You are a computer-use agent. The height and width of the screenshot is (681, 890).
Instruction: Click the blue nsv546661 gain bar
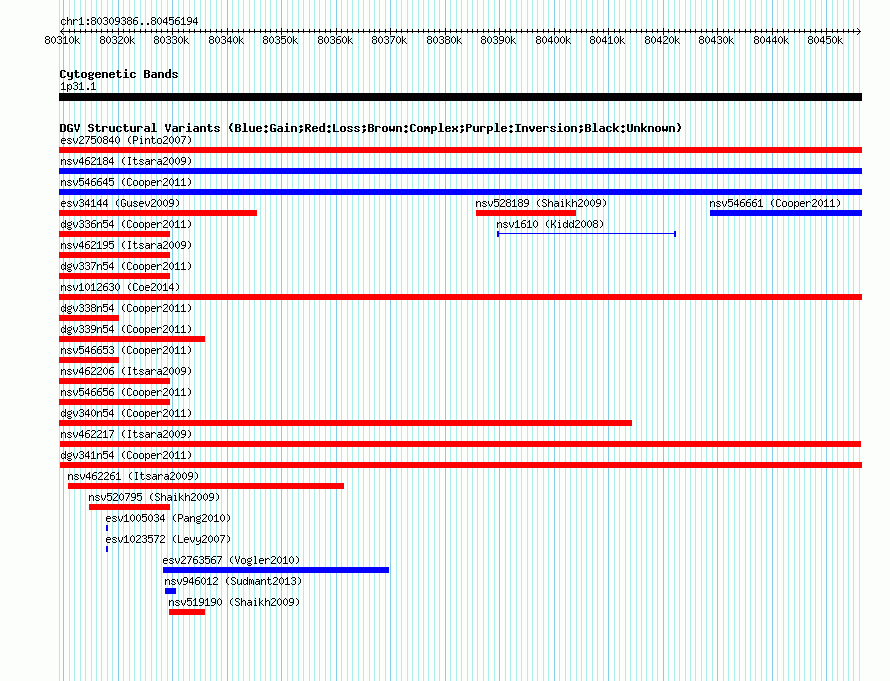(786, 213)
